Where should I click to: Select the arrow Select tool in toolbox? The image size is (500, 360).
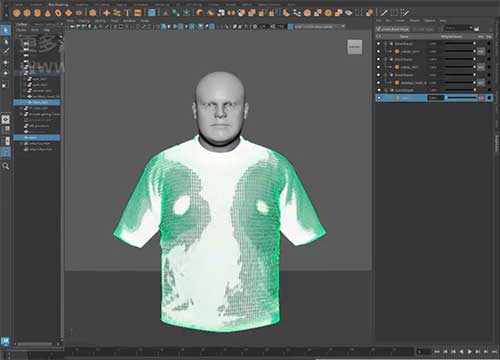pyautogui.click(x=6, y=30)
